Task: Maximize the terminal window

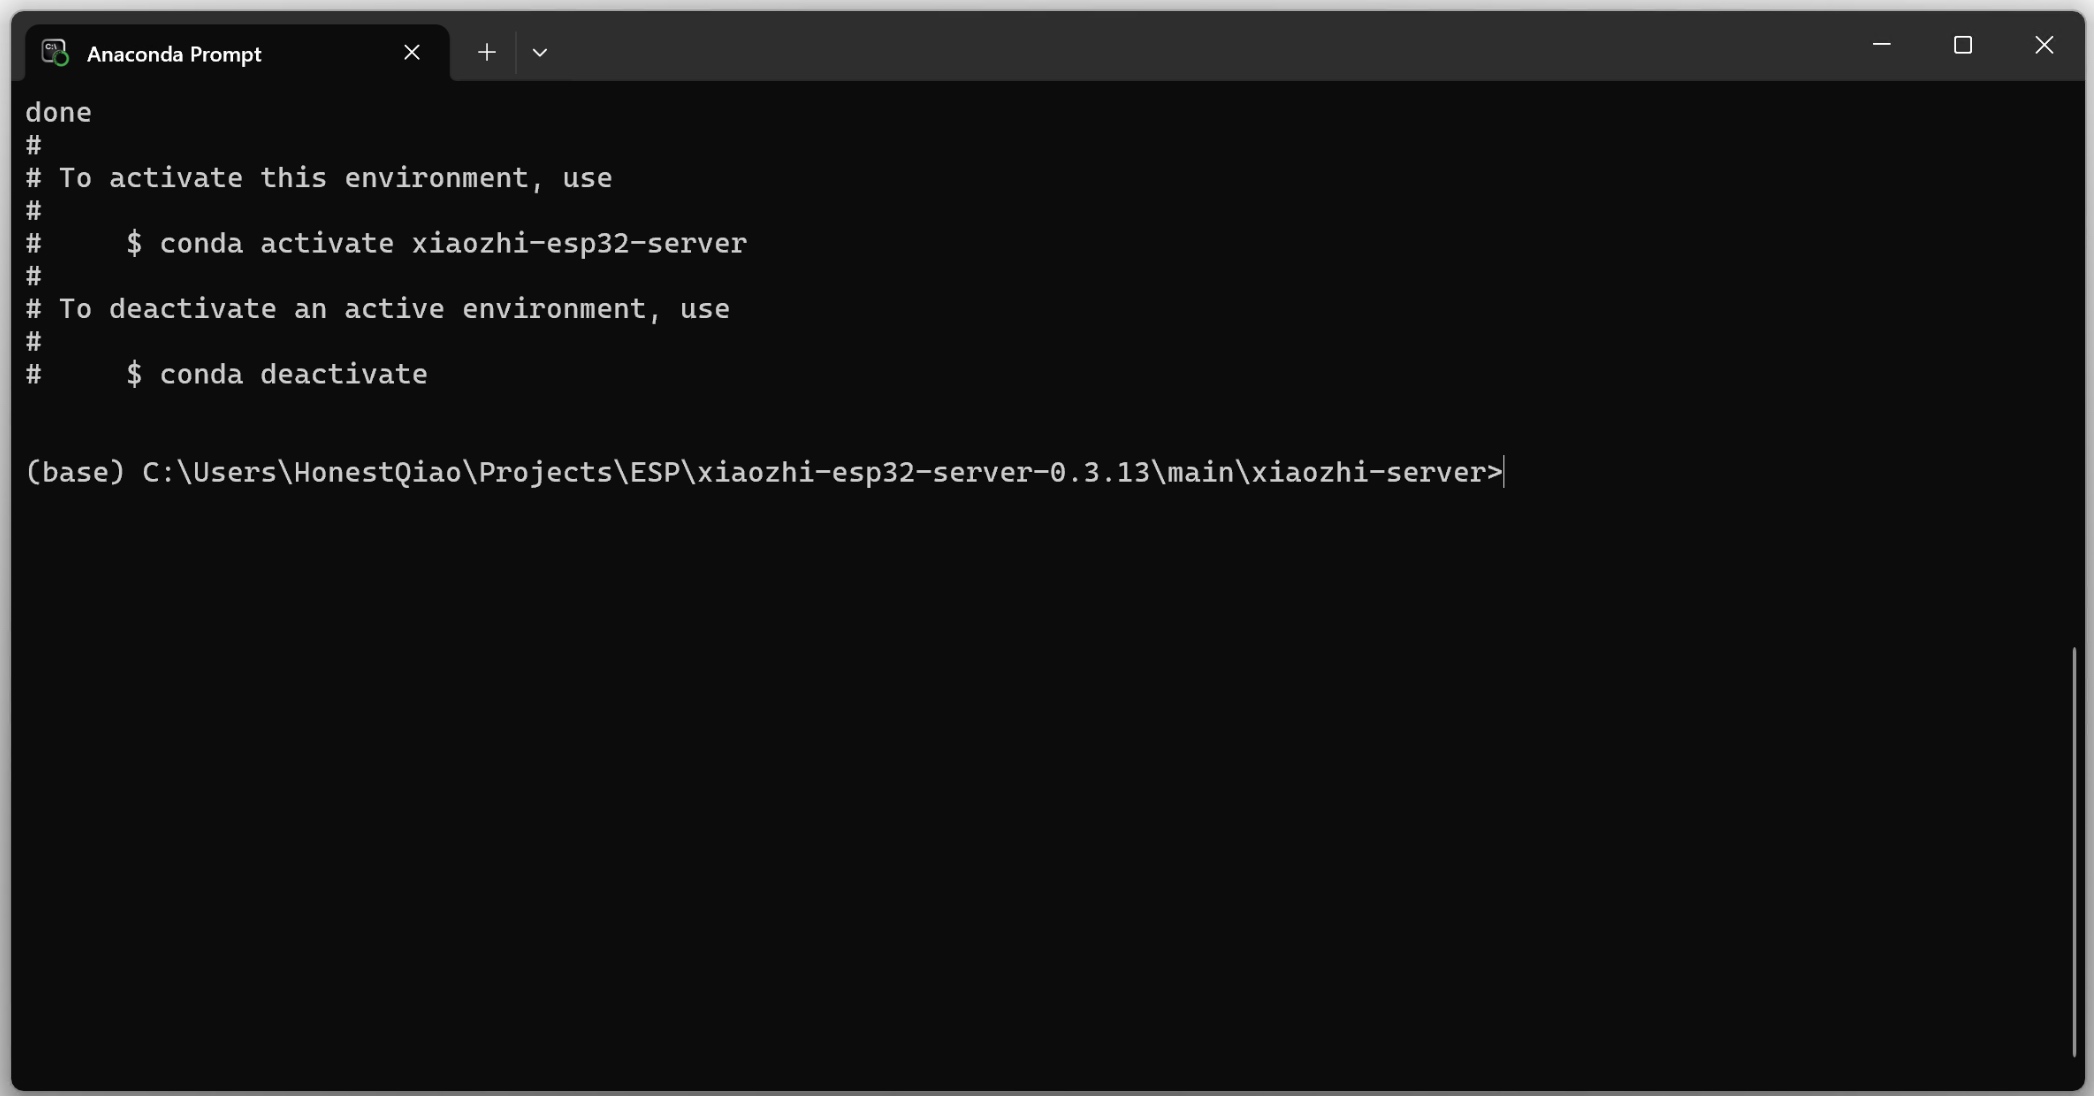Action: click(x=1963, y=45)
